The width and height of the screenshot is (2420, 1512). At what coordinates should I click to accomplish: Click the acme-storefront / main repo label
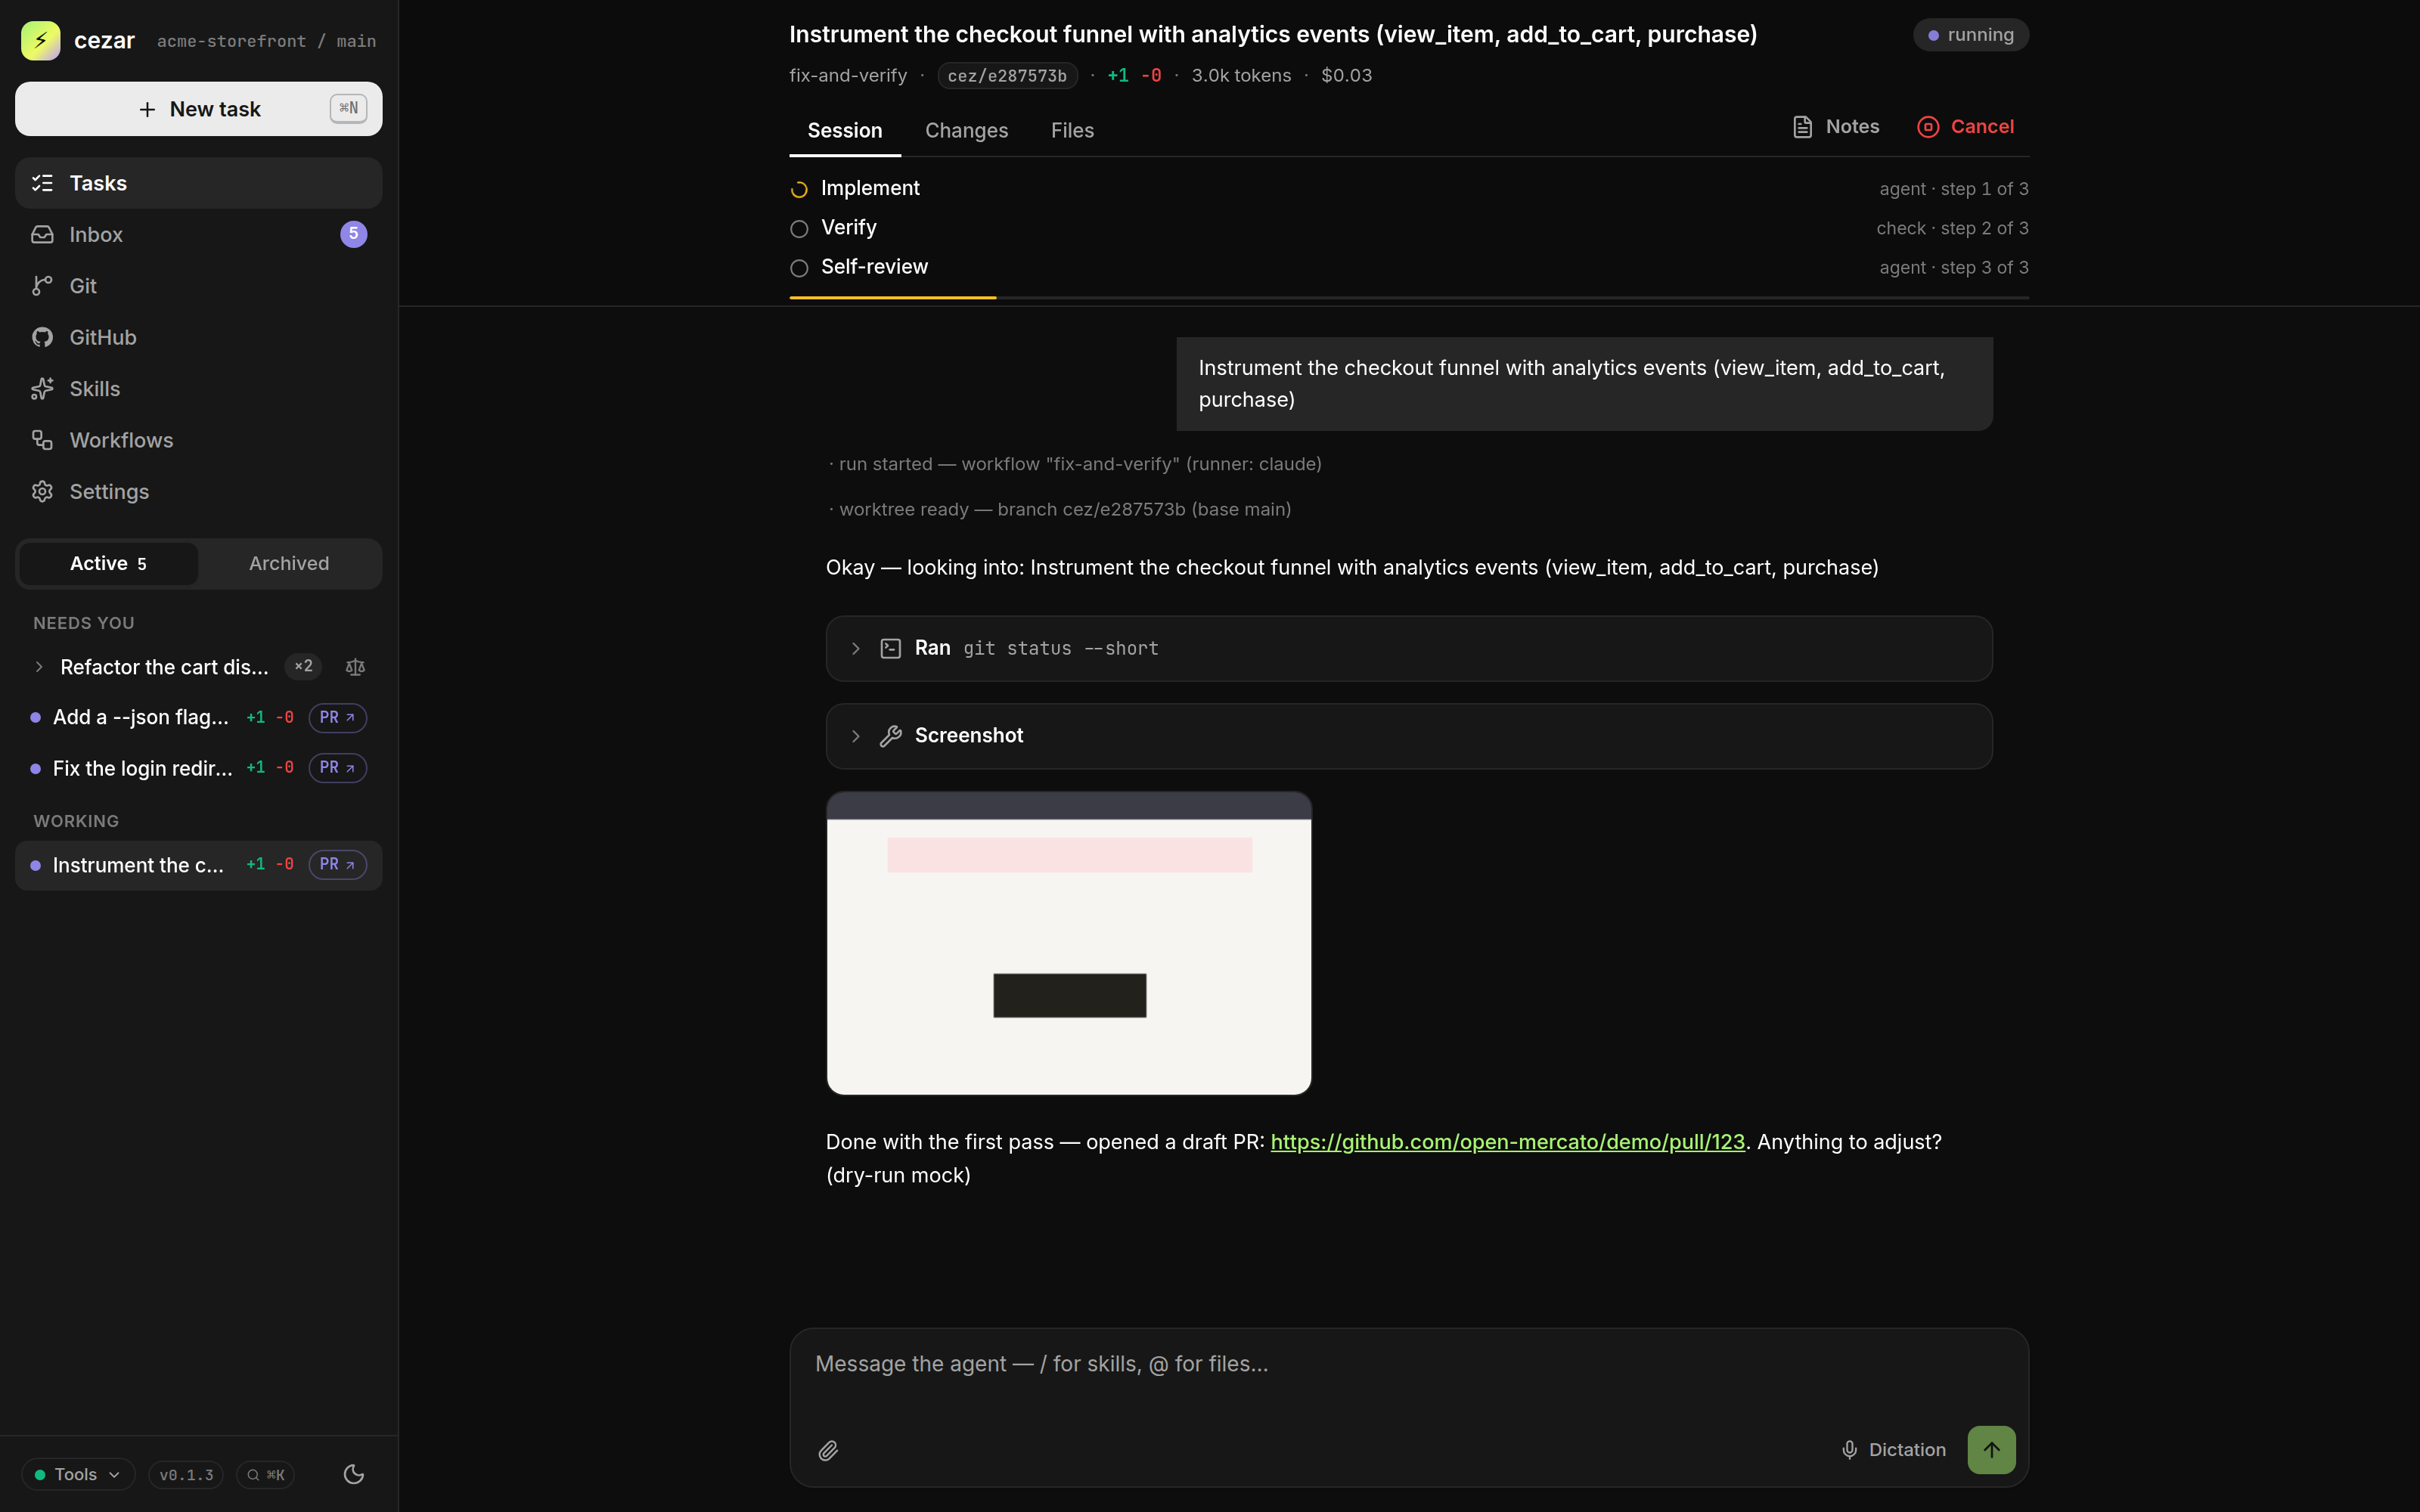[x=266, y=41]
